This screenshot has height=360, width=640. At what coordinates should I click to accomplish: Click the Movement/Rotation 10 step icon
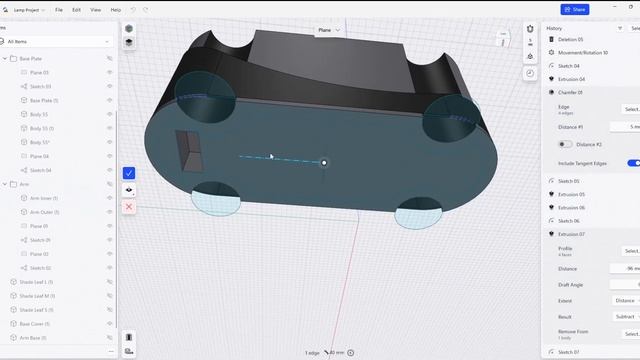point(551,52)
